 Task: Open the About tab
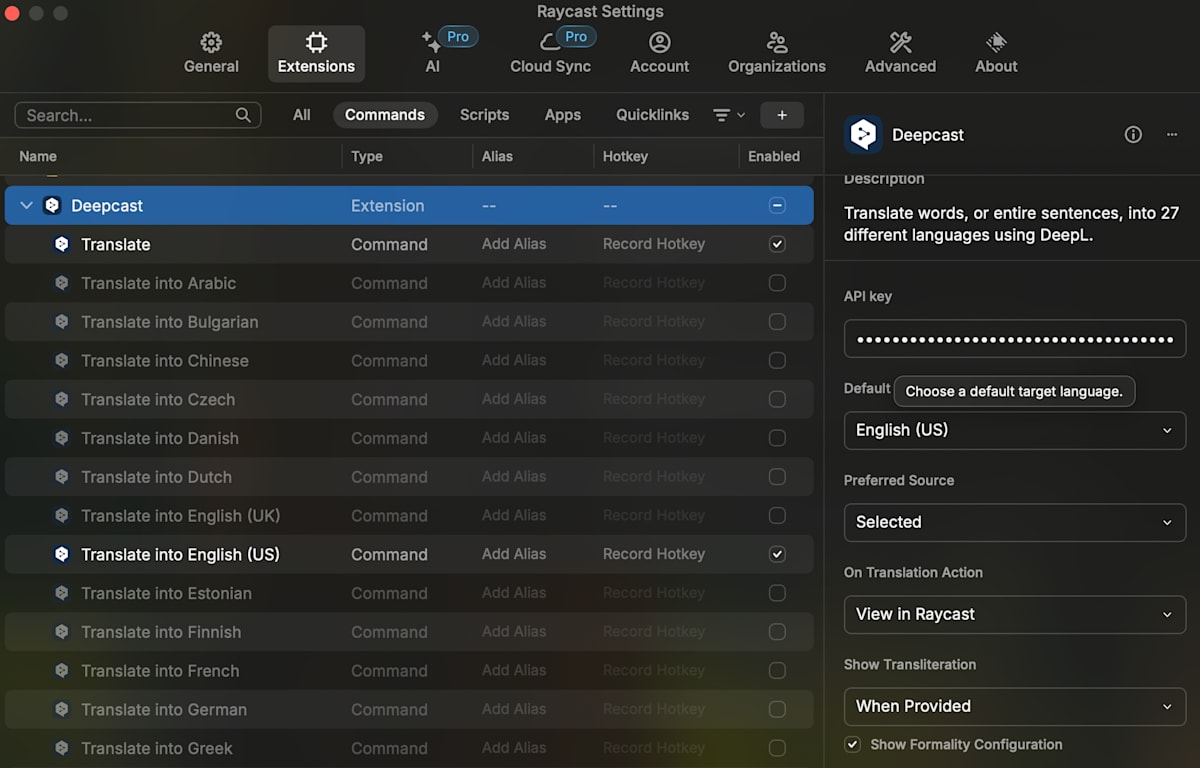tap(996, 53)
